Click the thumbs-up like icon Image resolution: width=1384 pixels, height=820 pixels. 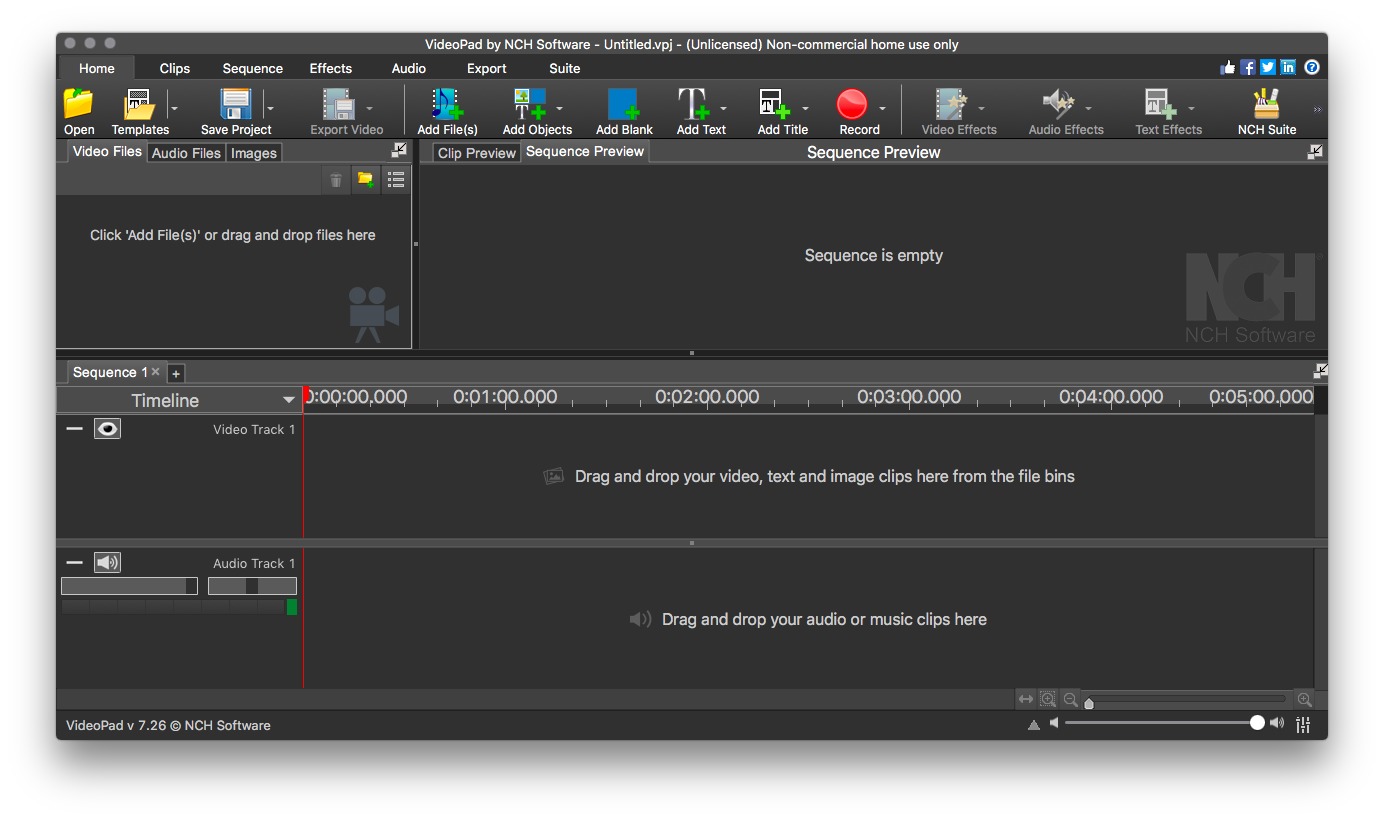point(1228,68)
